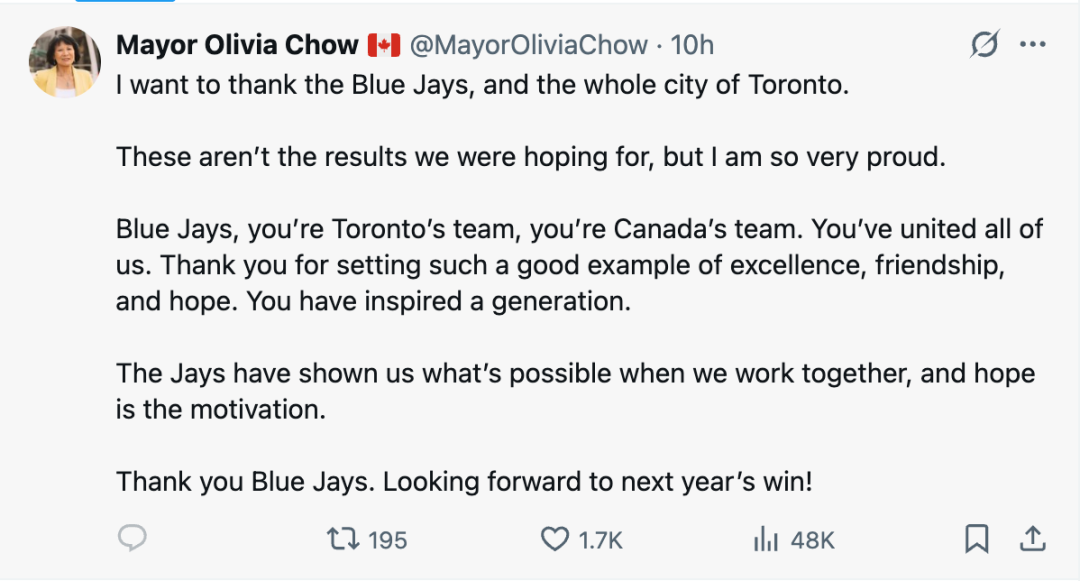Open the post via 10h timestamp
The image size is (1080, 581).
(692, 45)
